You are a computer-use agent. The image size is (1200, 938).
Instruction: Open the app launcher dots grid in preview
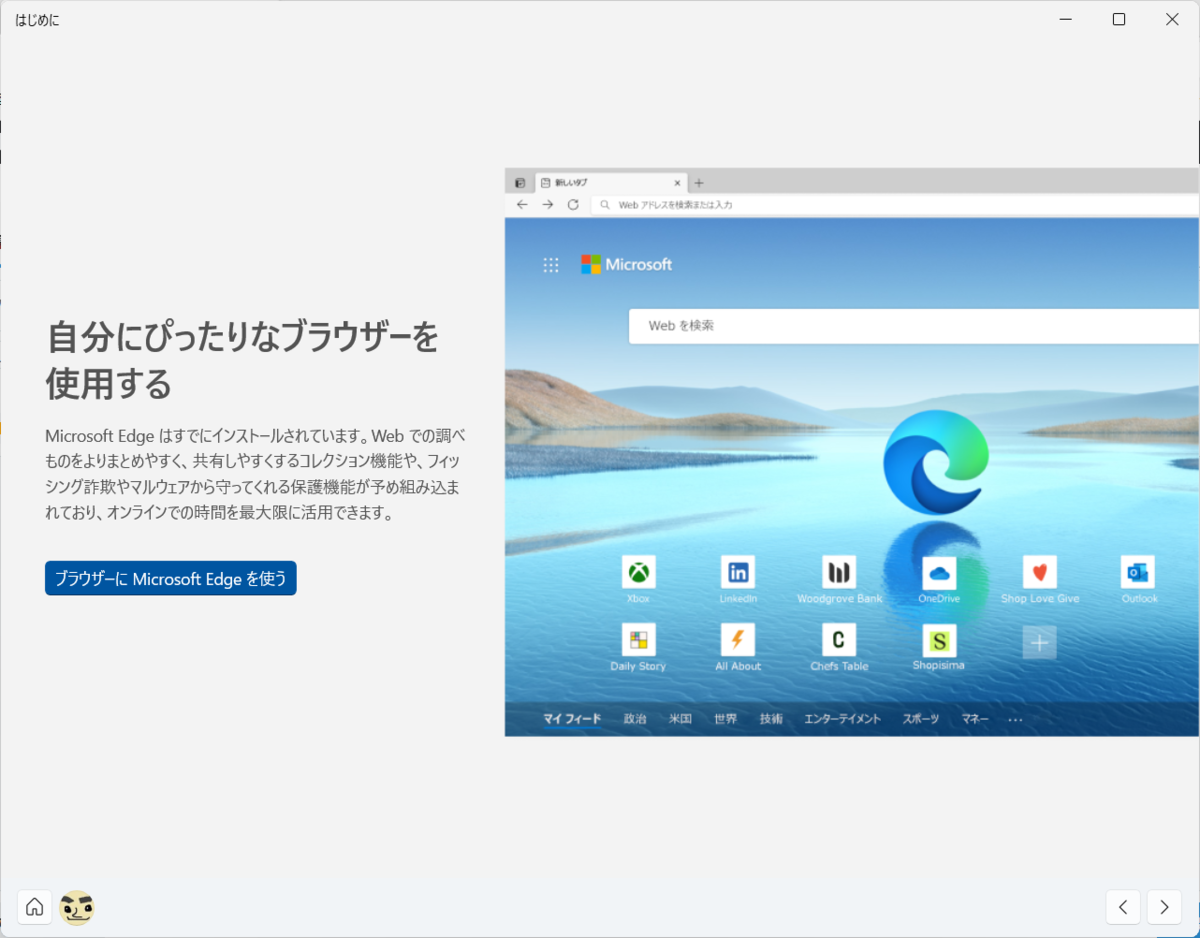coord(551,265)
